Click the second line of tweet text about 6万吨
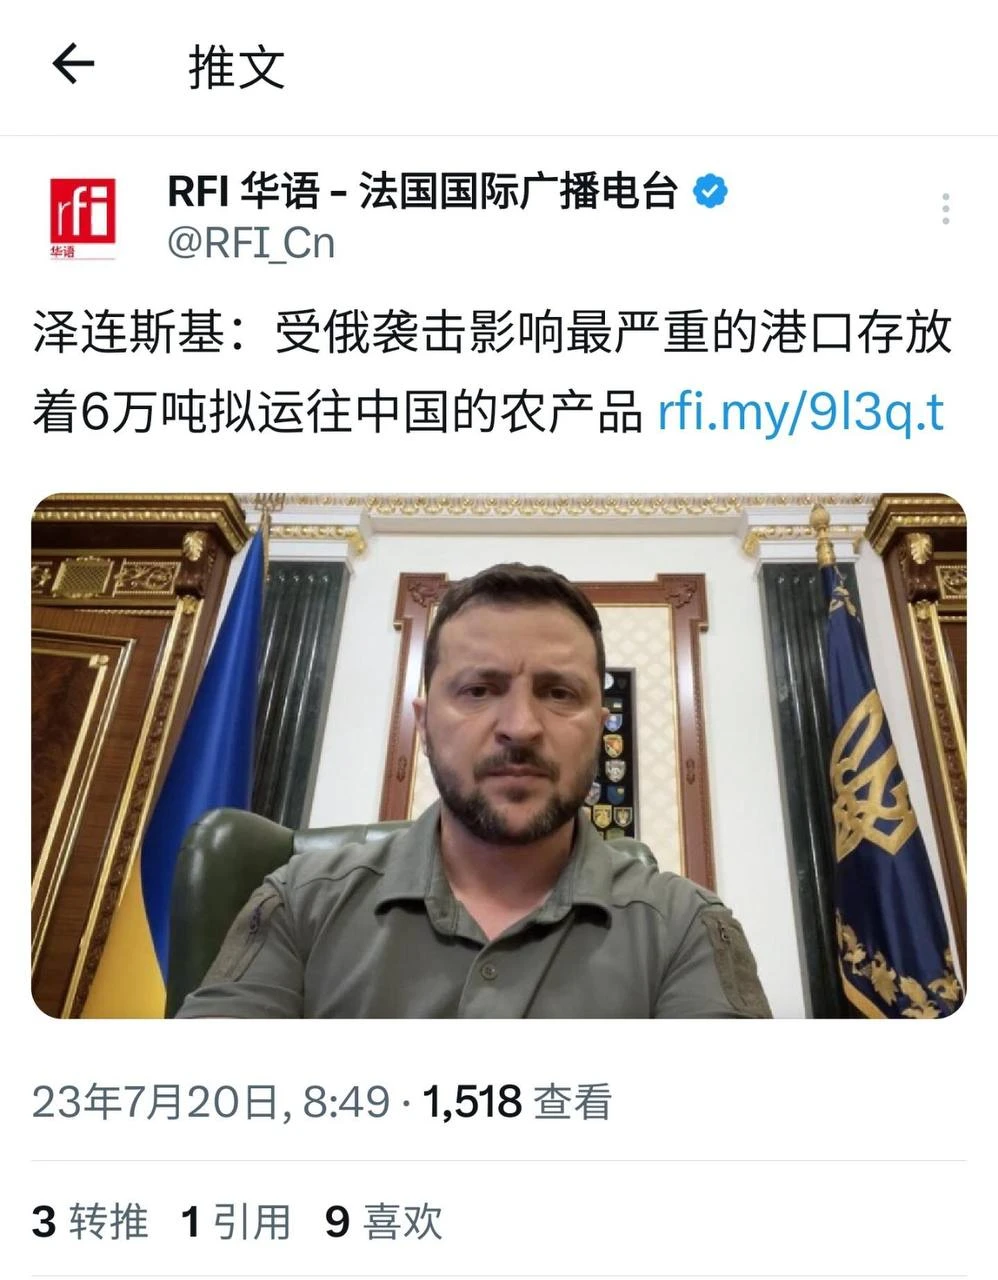 (488, 411)
